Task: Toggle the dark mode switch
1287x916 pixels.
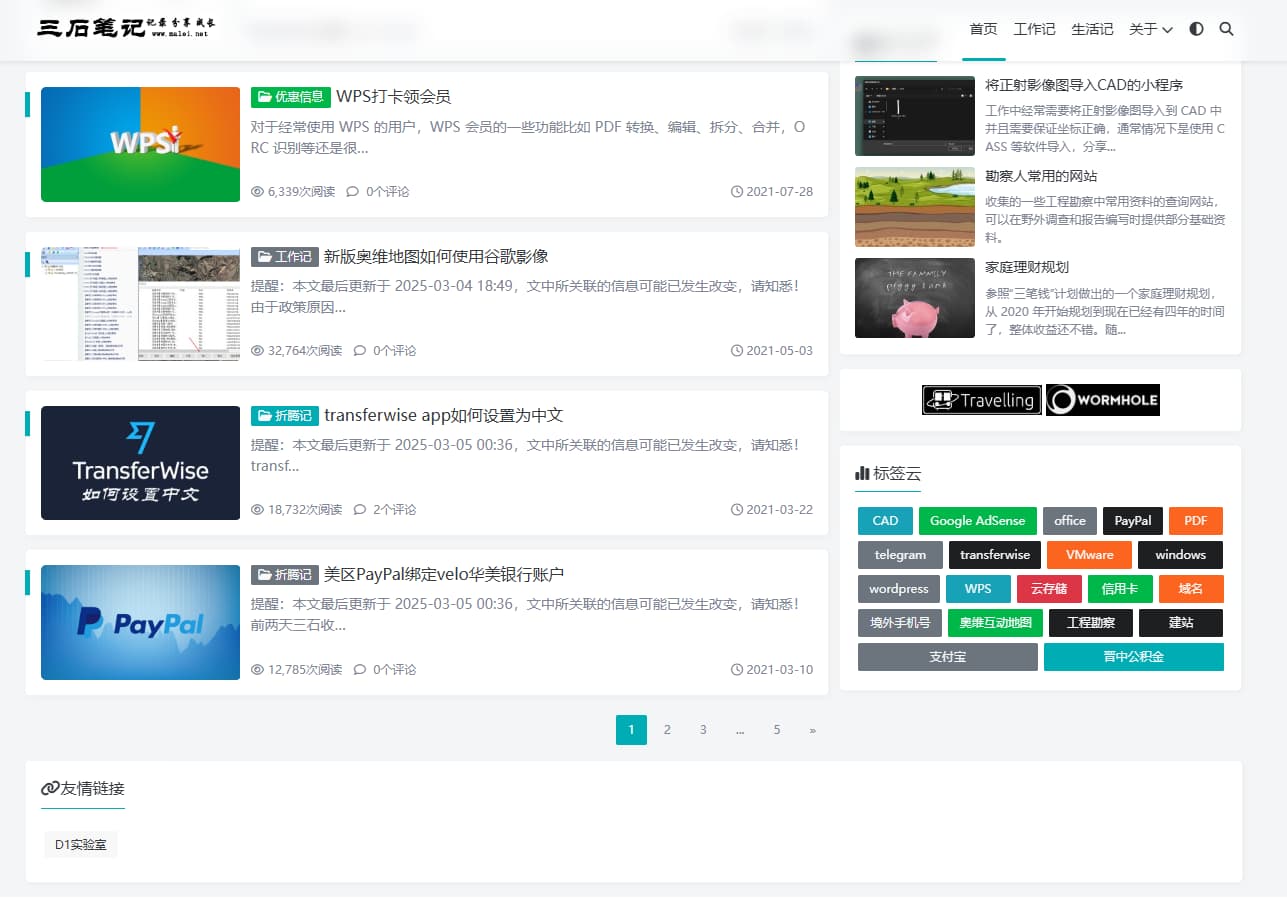Action: click(1196, 30)
